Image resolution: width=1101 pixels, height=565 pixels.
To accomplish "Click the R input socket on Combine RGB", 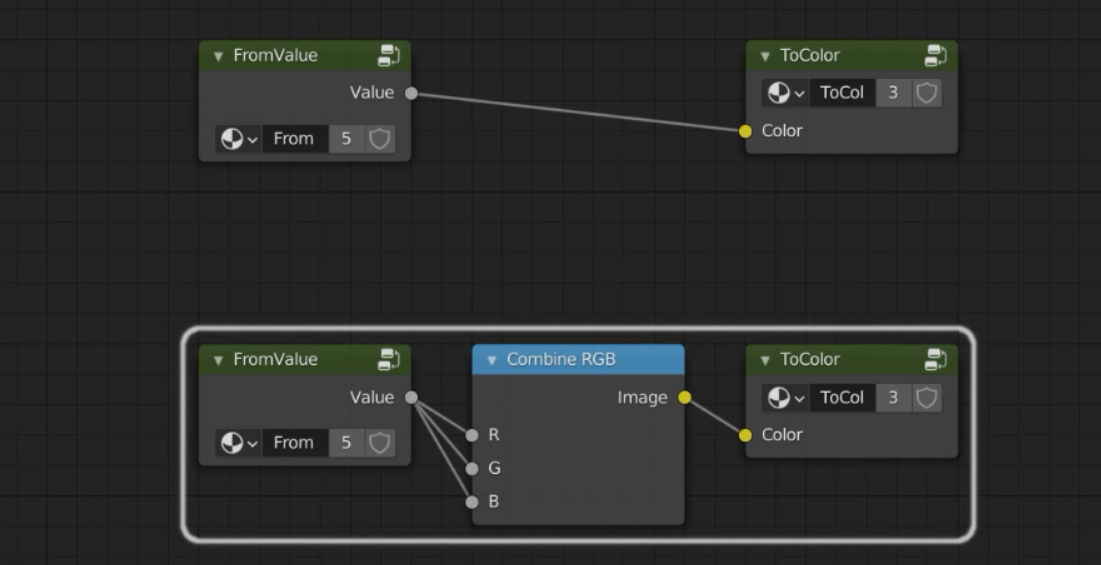I will 472,435.
